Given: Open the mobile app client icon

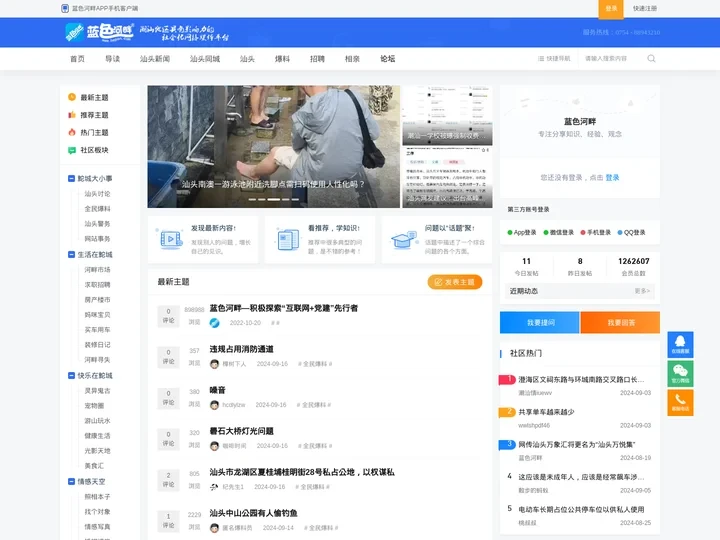Looking at the screenshot, I should 65,8.
